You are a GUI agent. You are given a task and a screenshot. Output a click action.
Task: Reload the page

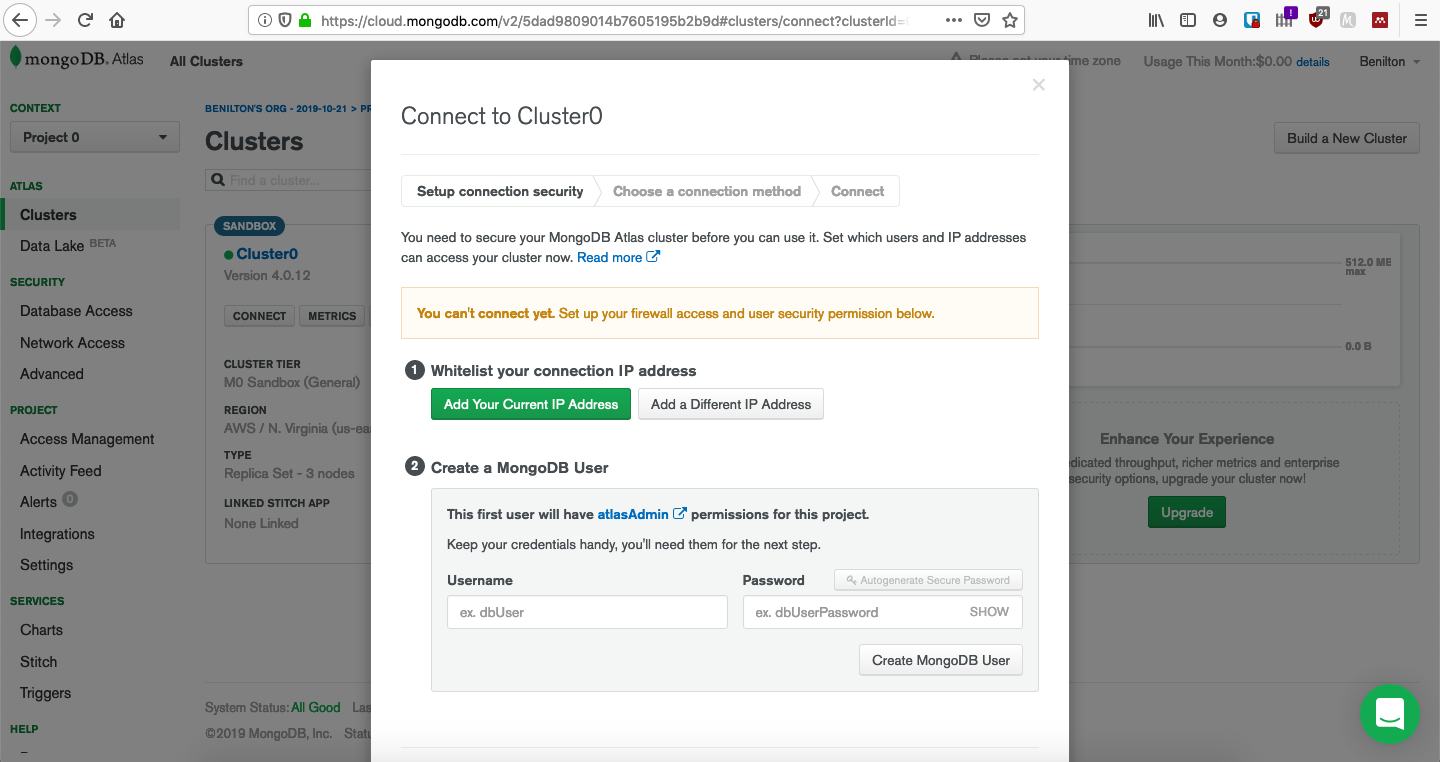click(x=86, y=20)
